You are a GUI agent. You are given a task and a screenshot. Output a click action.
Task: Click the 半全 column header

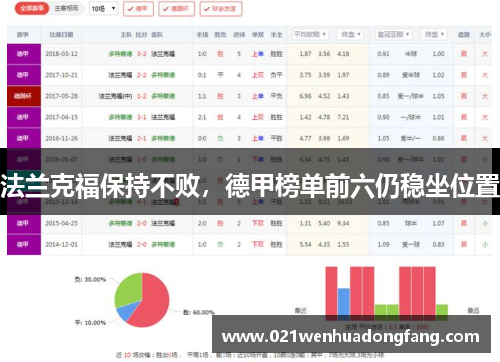[276, 35]
